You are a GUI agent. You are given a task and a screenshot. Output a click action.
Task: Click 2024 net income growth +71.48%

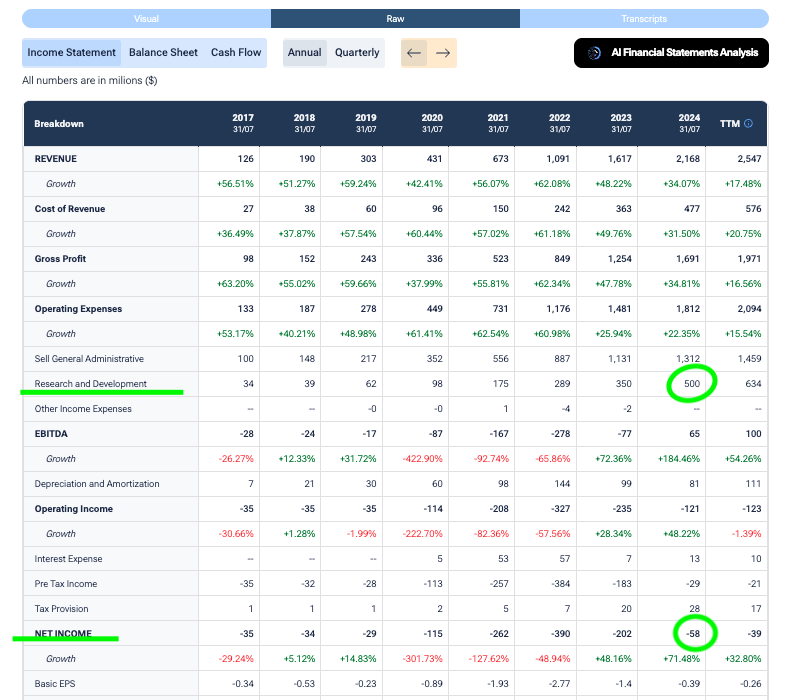[x=682, y=659]
